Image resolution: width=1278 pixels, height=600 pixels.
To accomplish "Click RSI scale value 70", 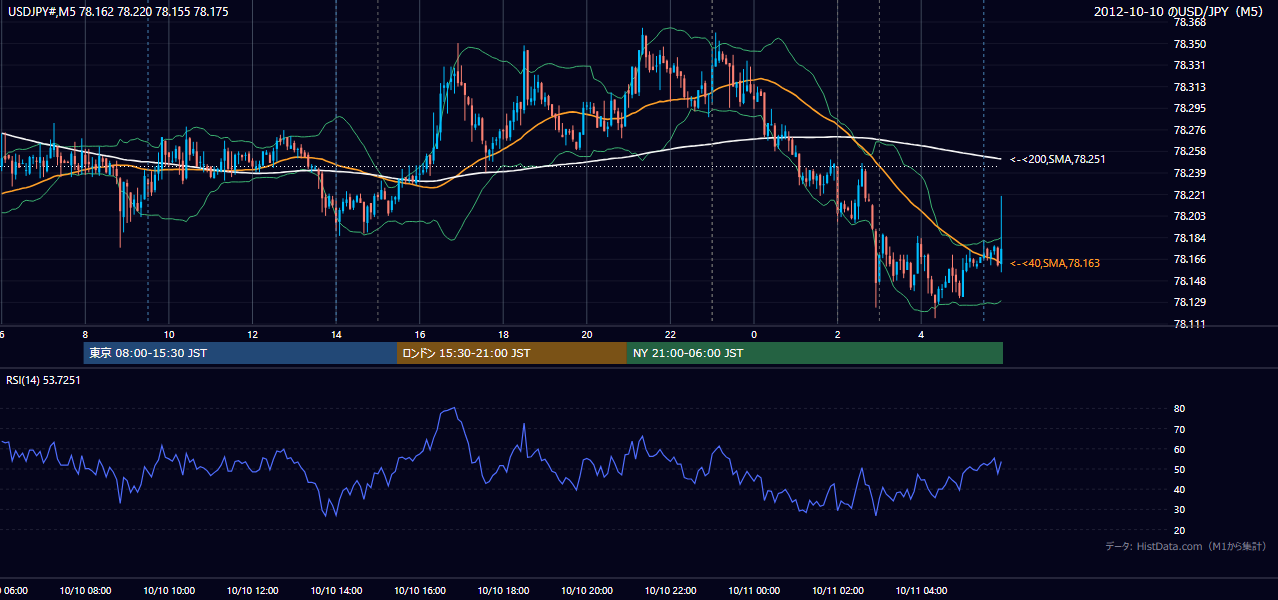I will pos(1179,429).
